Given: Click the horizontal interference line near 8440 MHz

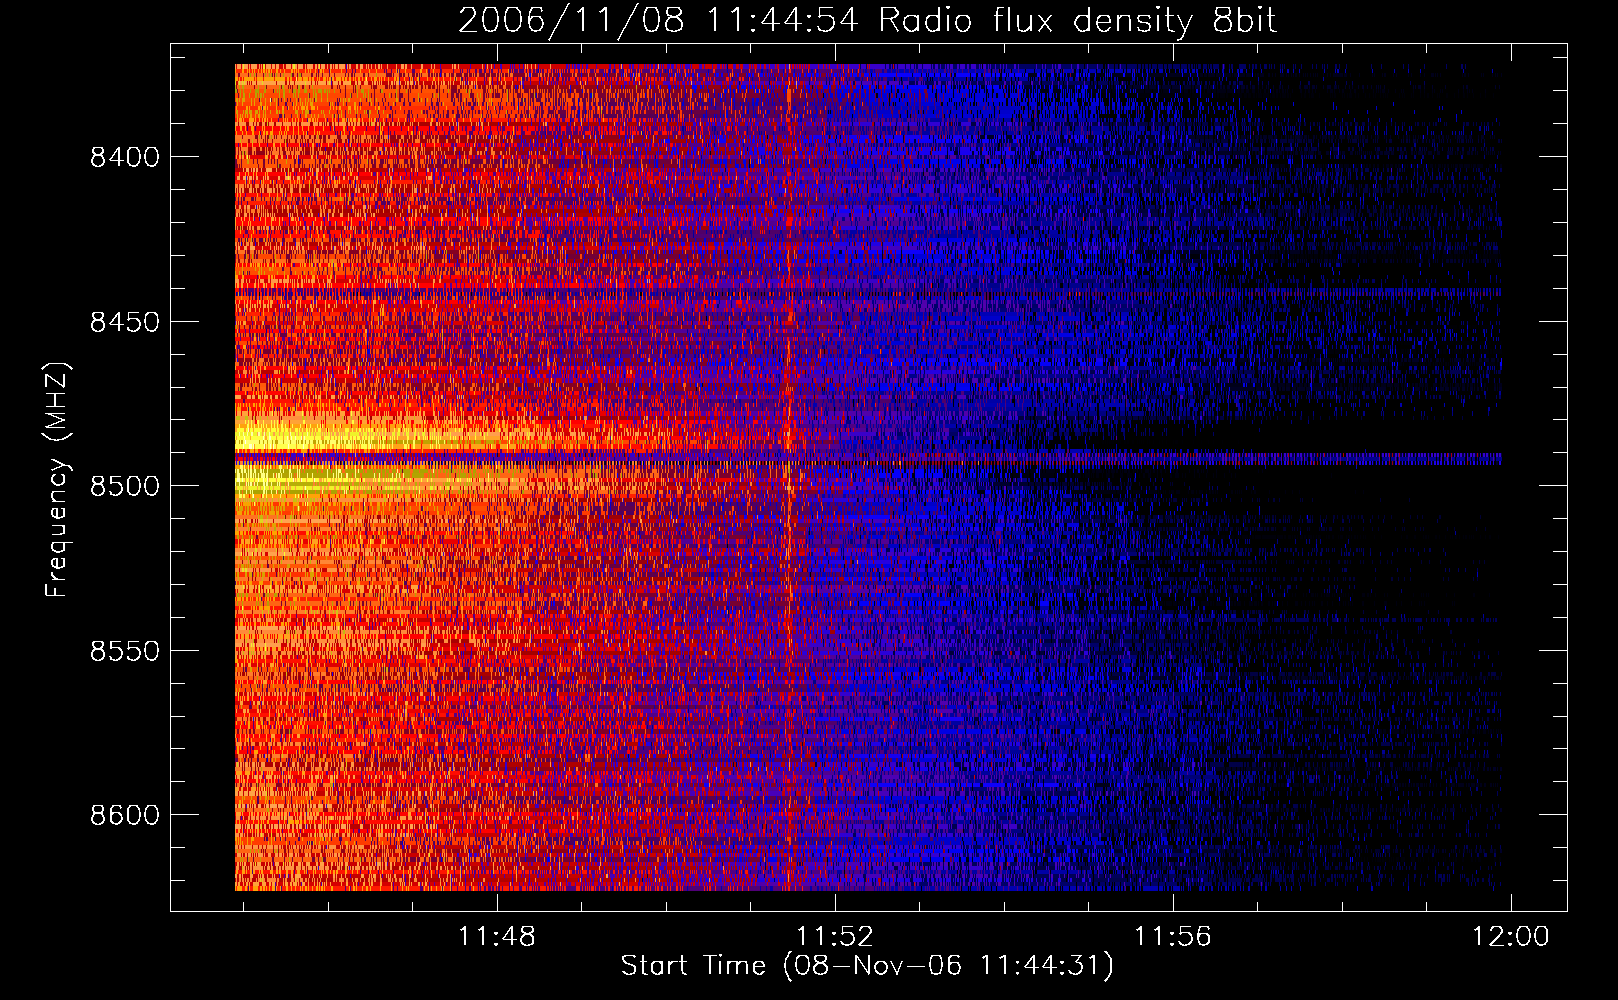Looking at the screenshot, I should tap(868, 292).
